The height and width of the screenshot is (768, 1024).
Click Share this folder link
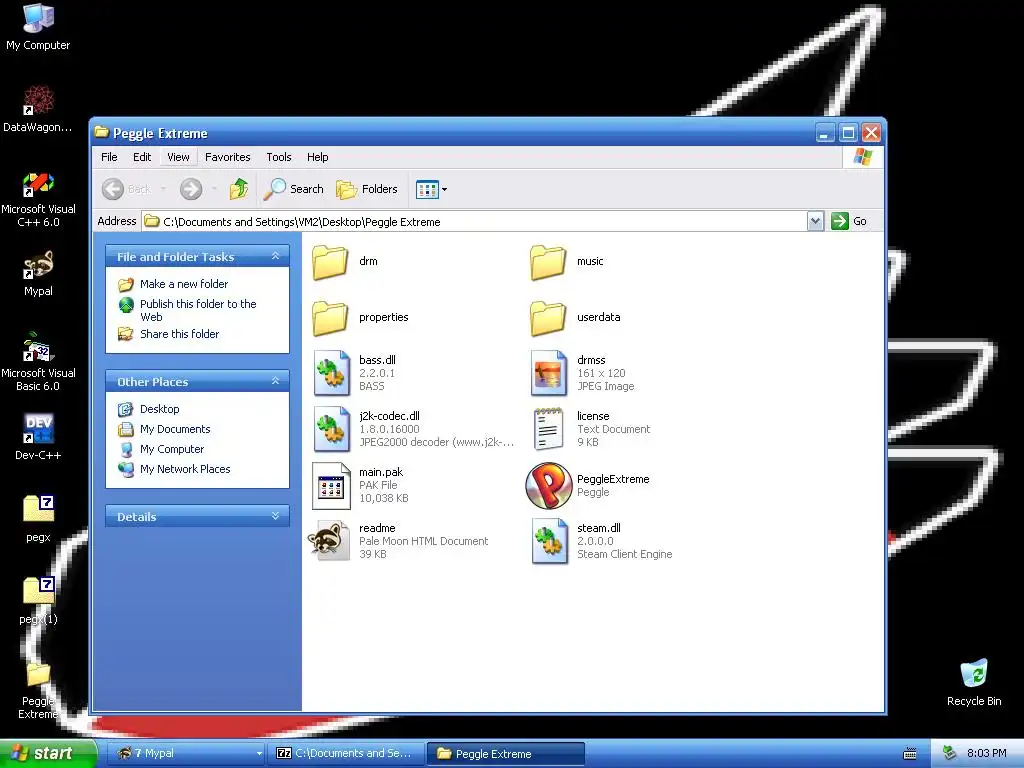[180, 334]
